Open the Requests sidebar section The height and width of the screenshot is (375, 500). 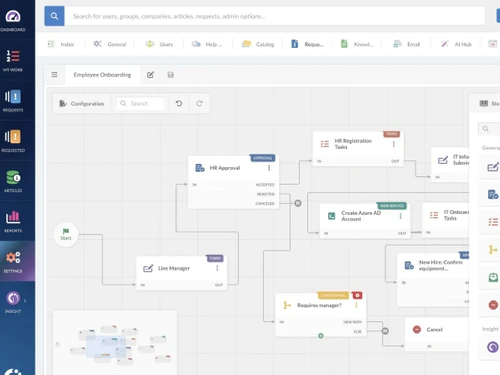tap(13, 100)
